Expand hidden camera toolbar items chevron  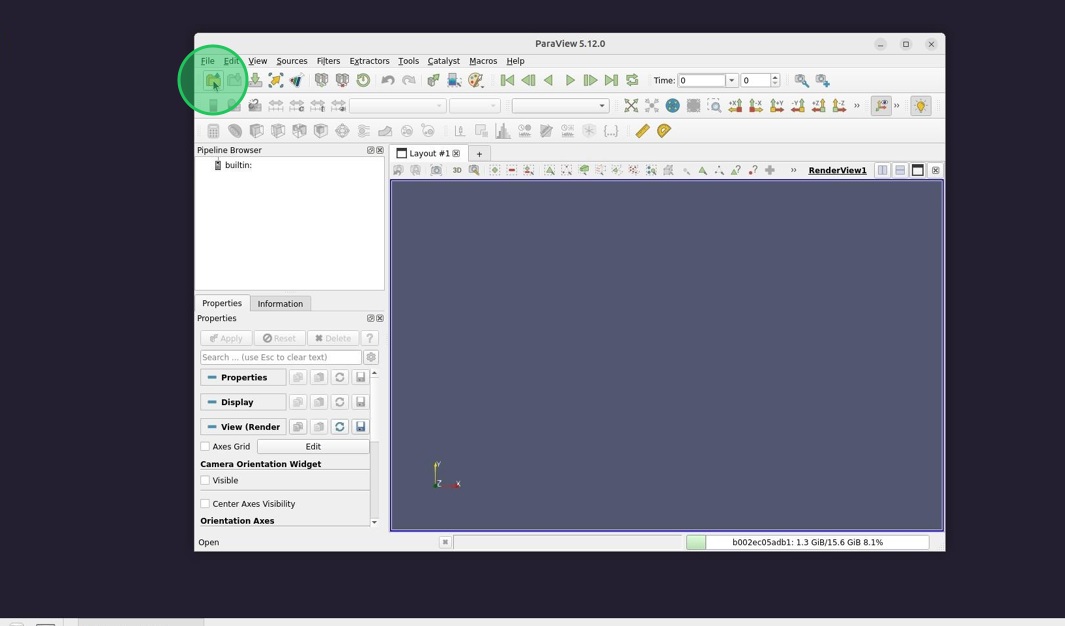tap(856, 105)
